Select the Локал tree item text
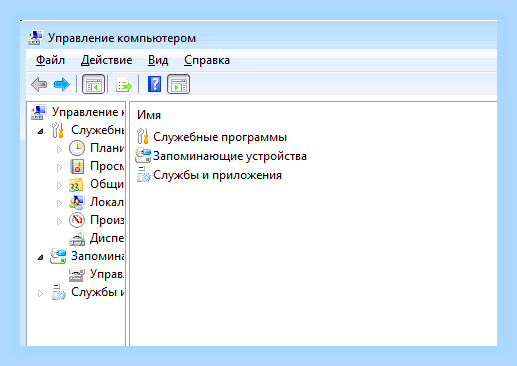This screenshot has width=517, height=366. tap(107, 202)
